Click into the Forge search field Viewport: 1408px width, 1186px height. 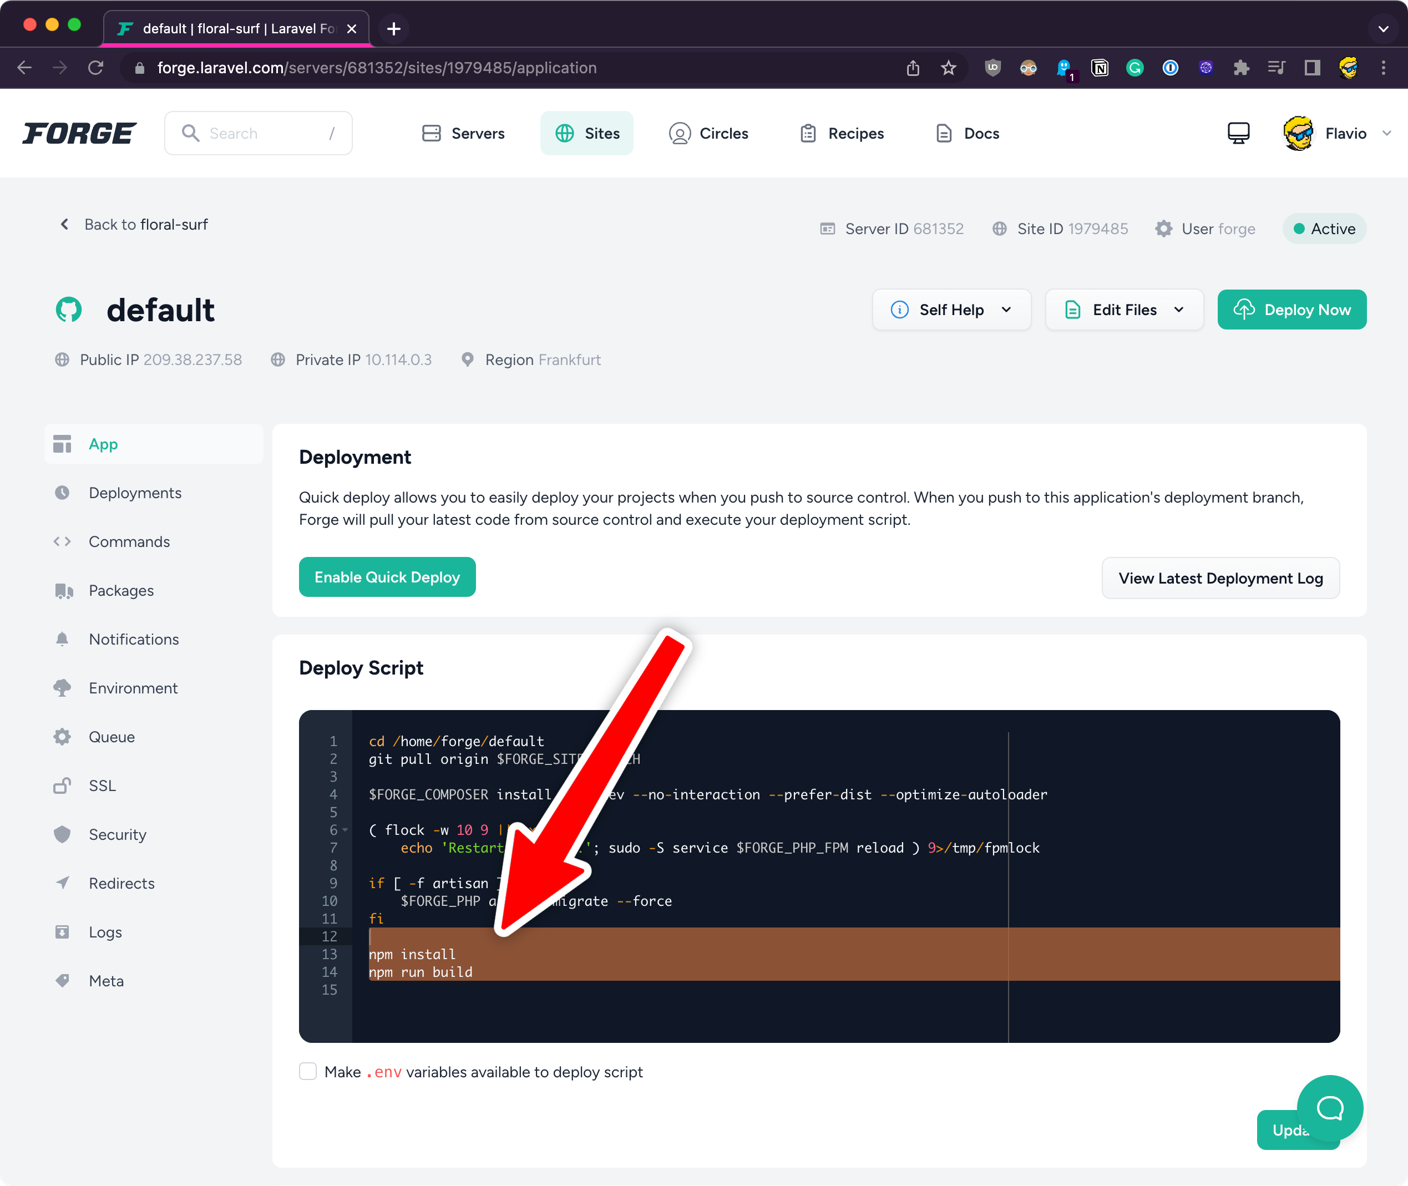260,133
